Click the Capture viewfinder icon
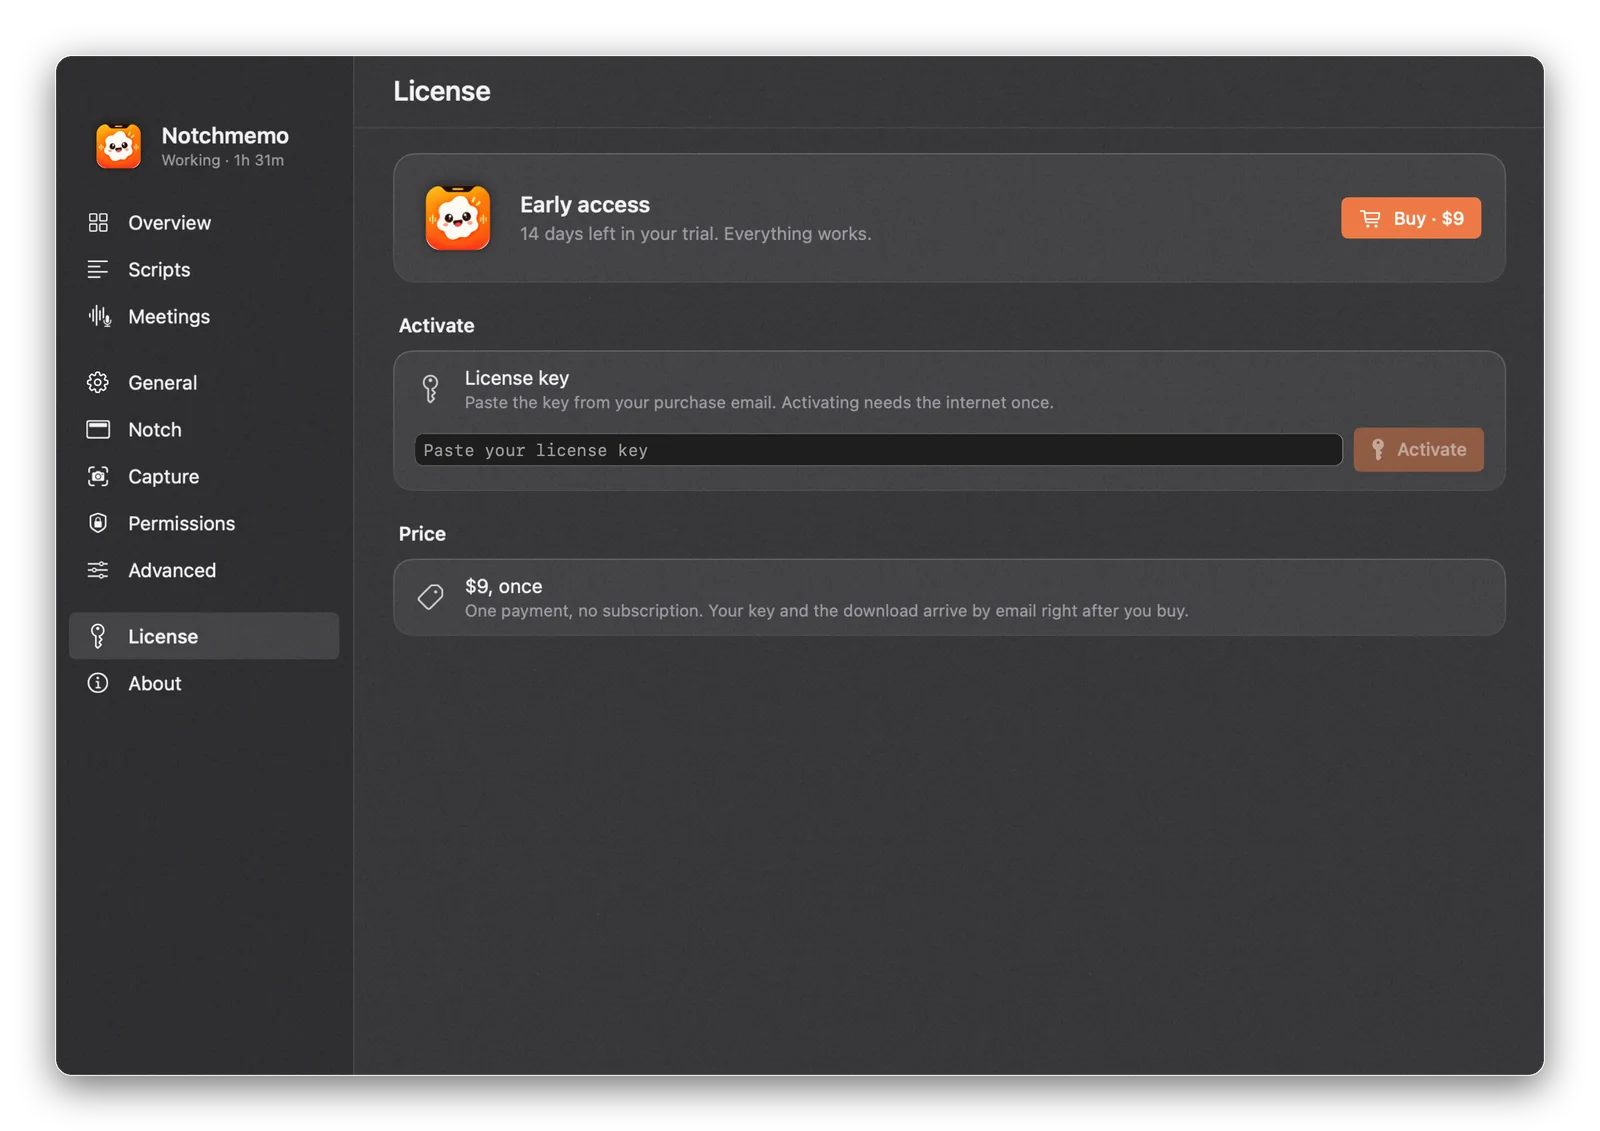Viewport: 1600px width, 1131px height. pos(98,476)
